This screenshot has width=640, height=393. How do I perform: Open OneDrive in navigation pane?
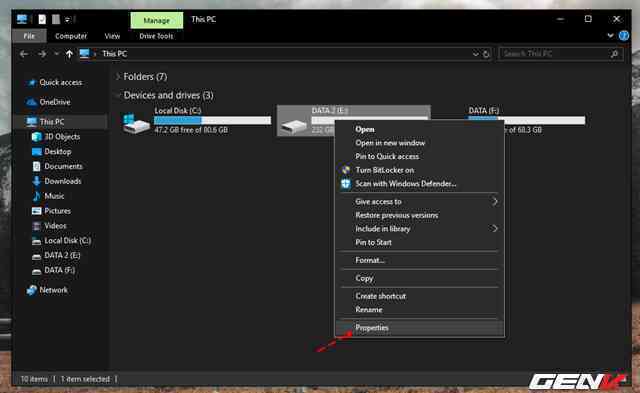coord(55,102)
